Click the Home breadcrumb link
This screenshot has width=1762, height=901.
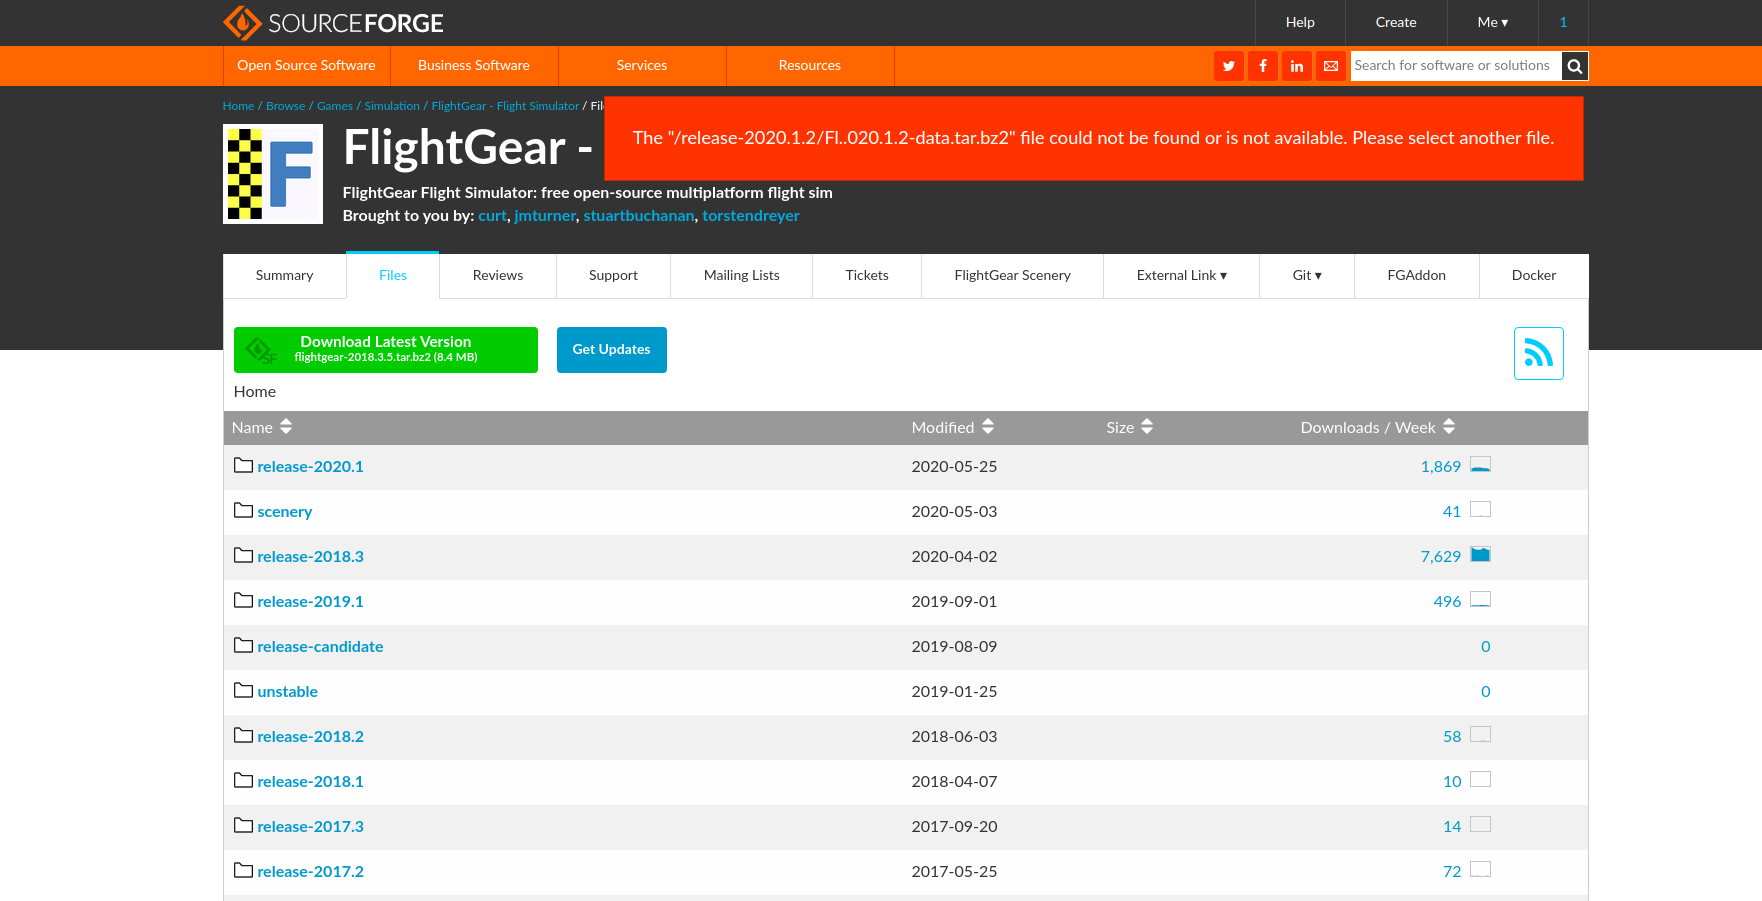point(238,106)
